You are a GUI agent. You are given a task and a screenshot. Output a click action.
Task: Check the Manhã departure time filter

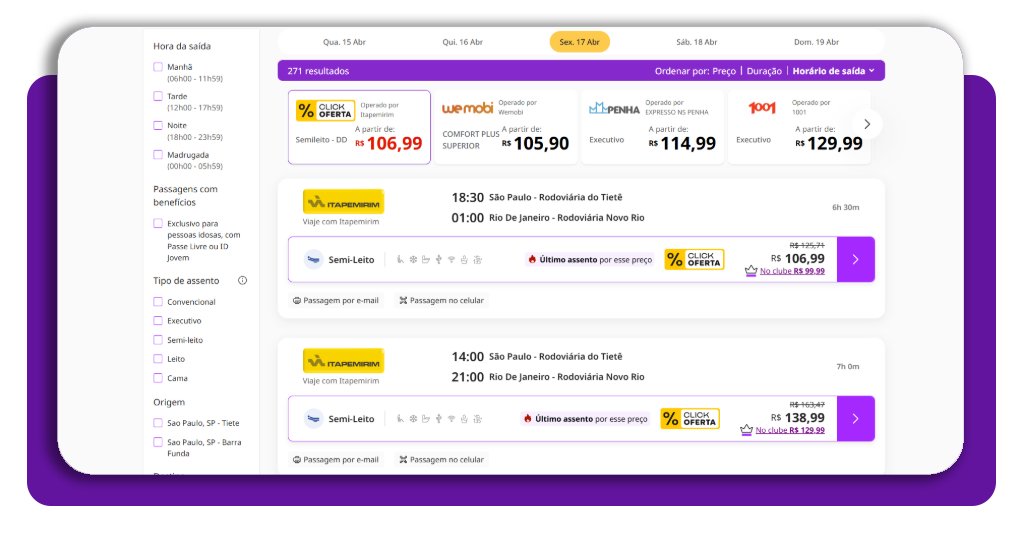click(158, 67)
